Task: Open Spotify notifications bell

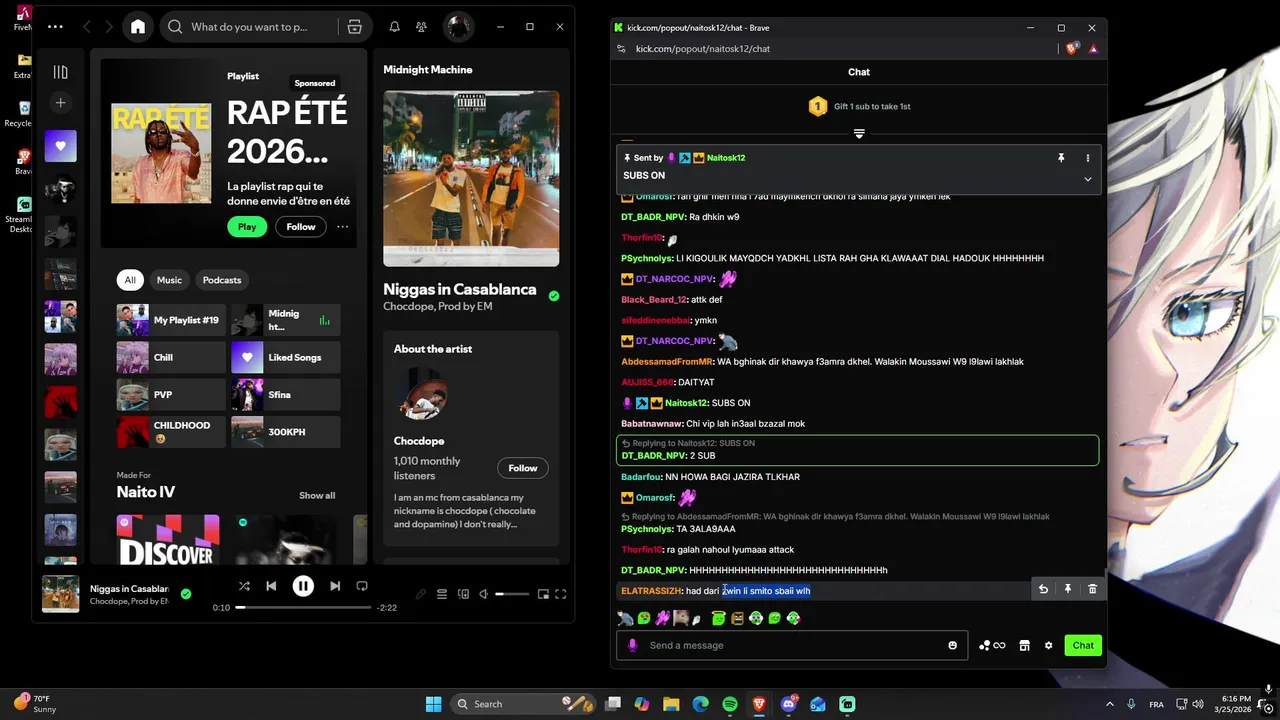Action: (x=394, y=27)
